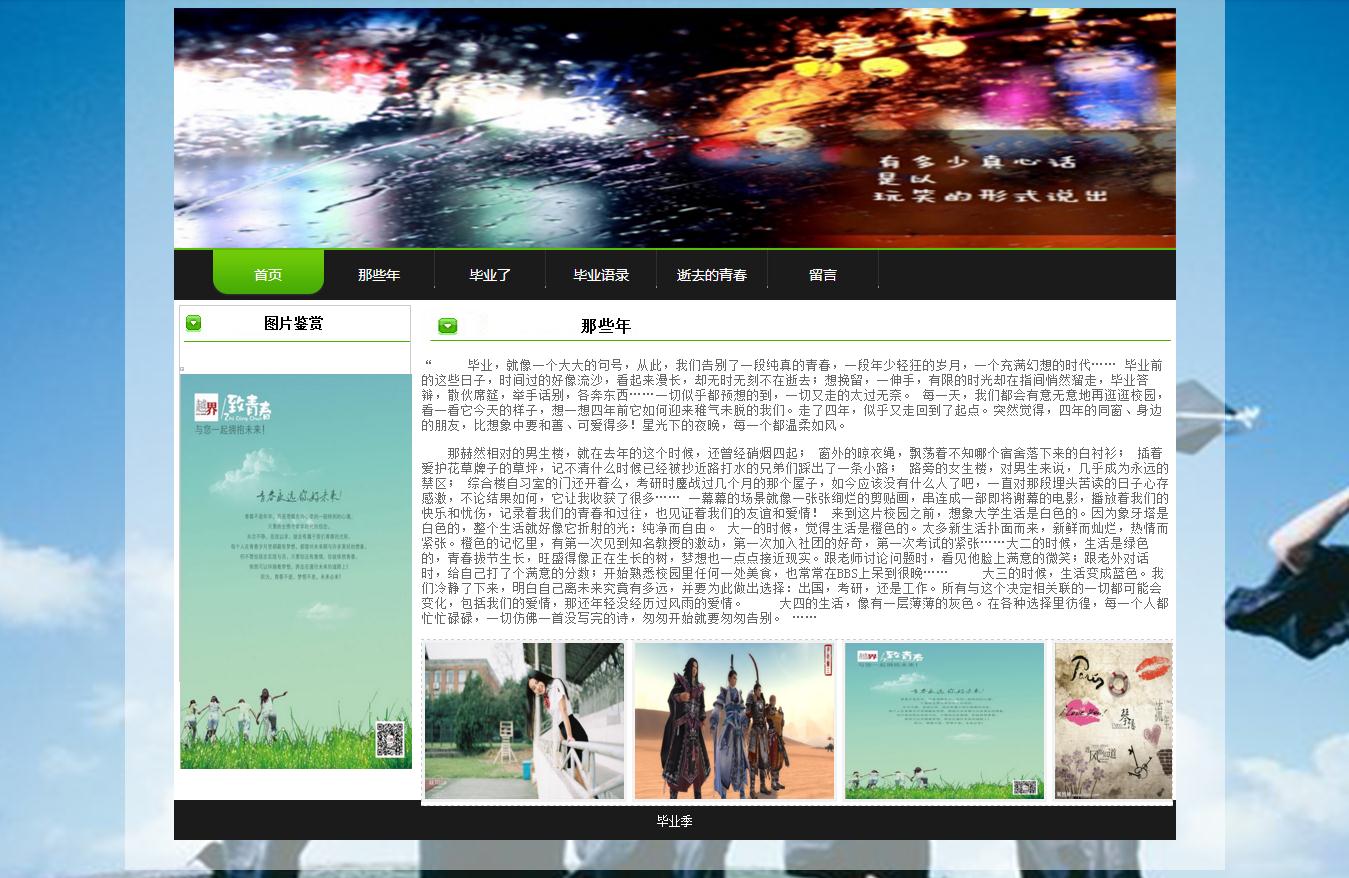
Task: Open the 毕业语录 page
Action: [x=601, y=275]
